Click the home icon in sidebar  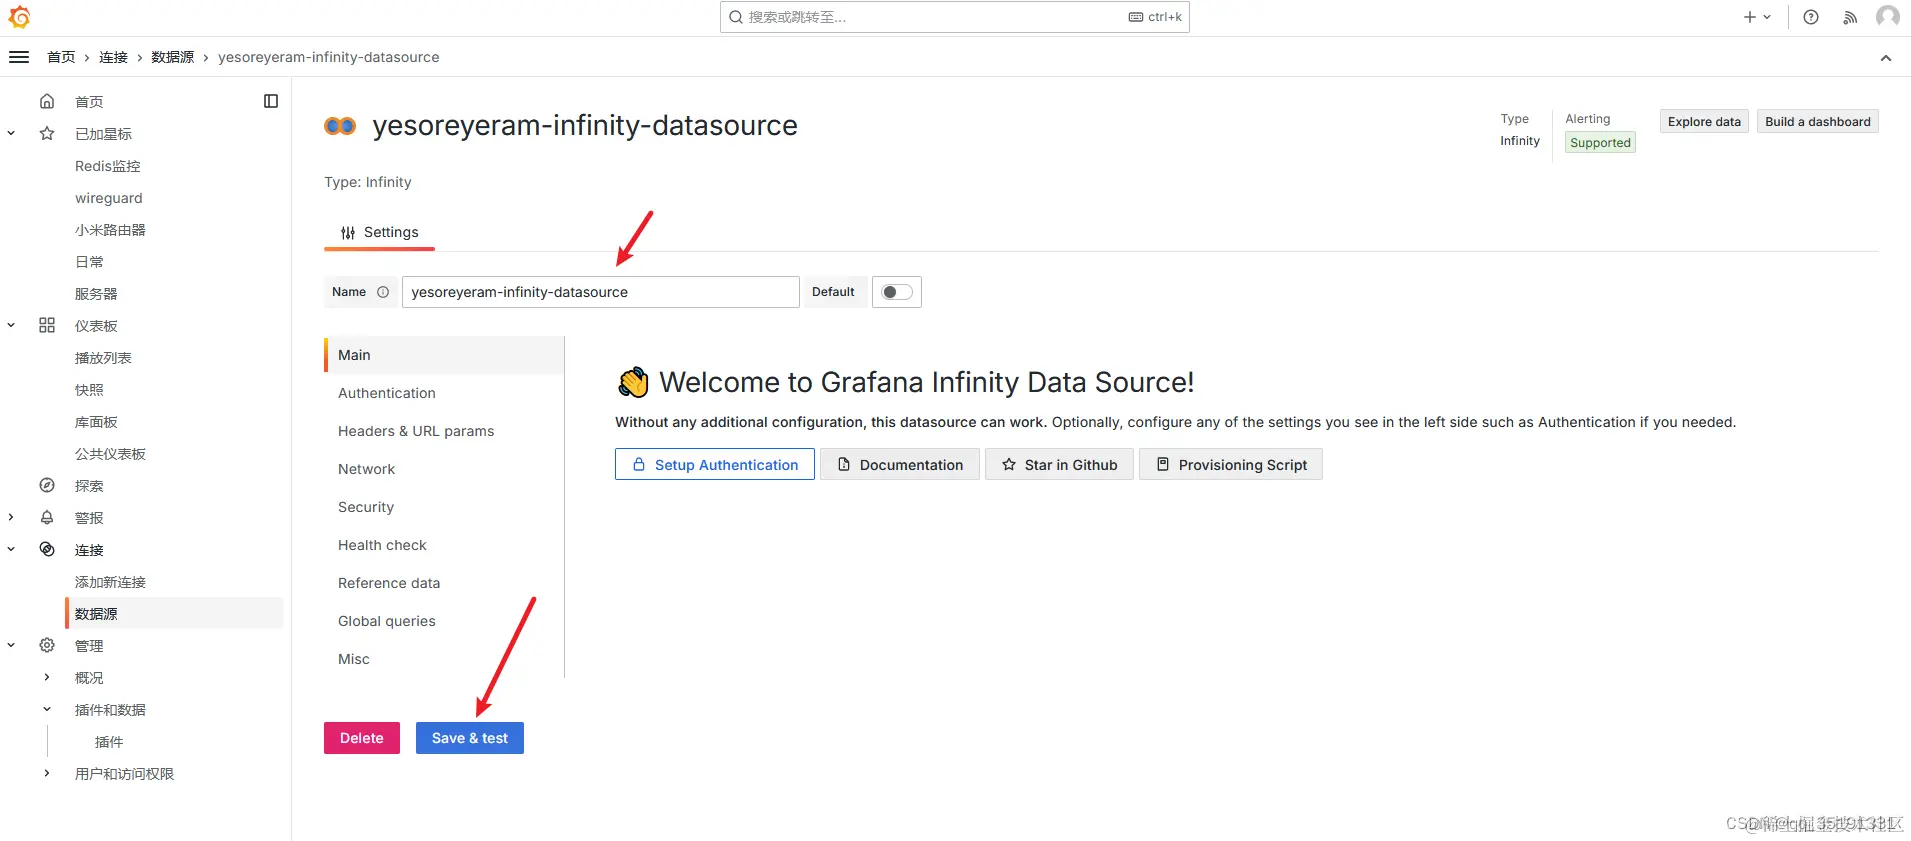47,101
